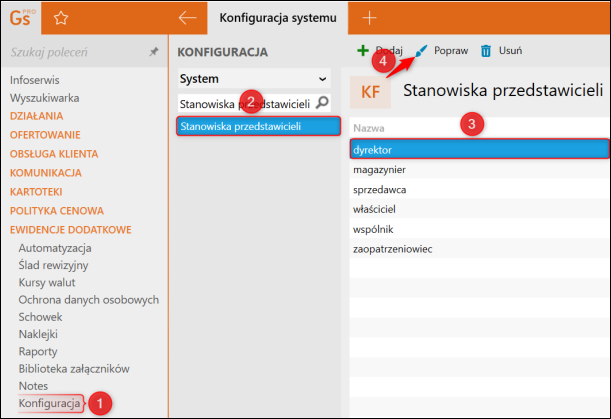
Task: Open Ochrona danych osobowych
Action: click(88, 300)
